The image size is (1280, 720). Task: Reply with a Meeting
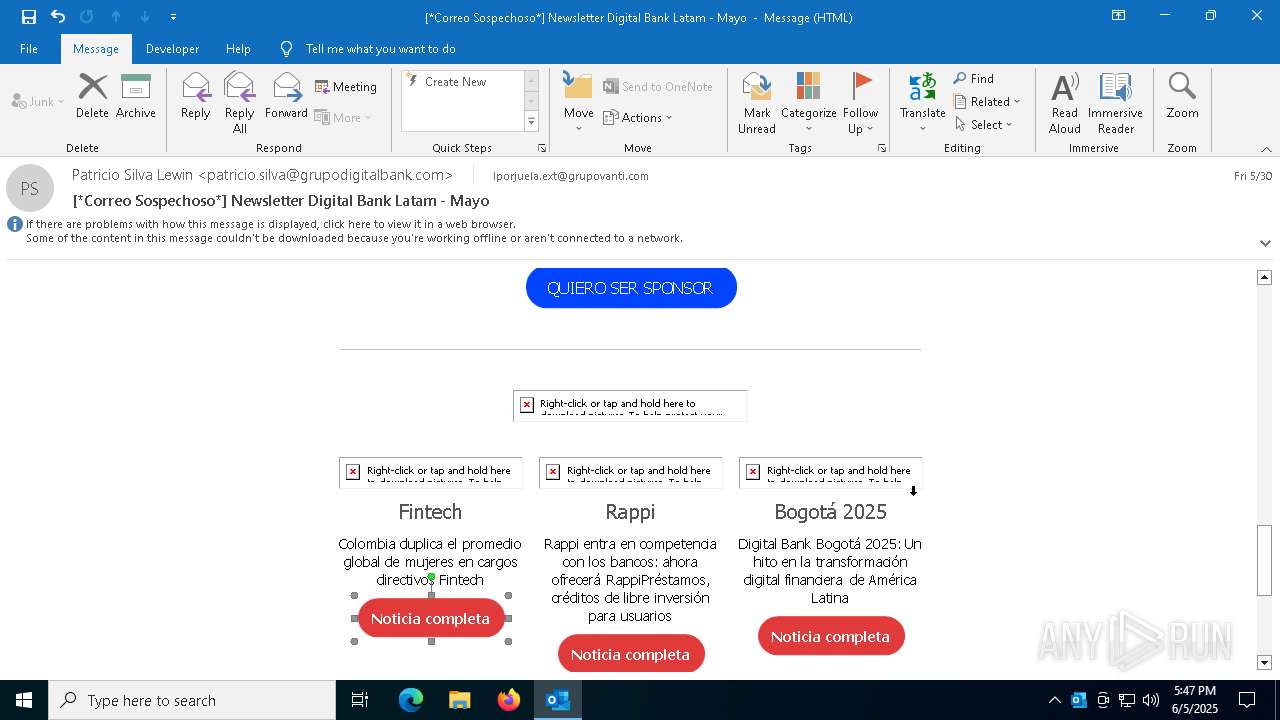pos(346,87)
